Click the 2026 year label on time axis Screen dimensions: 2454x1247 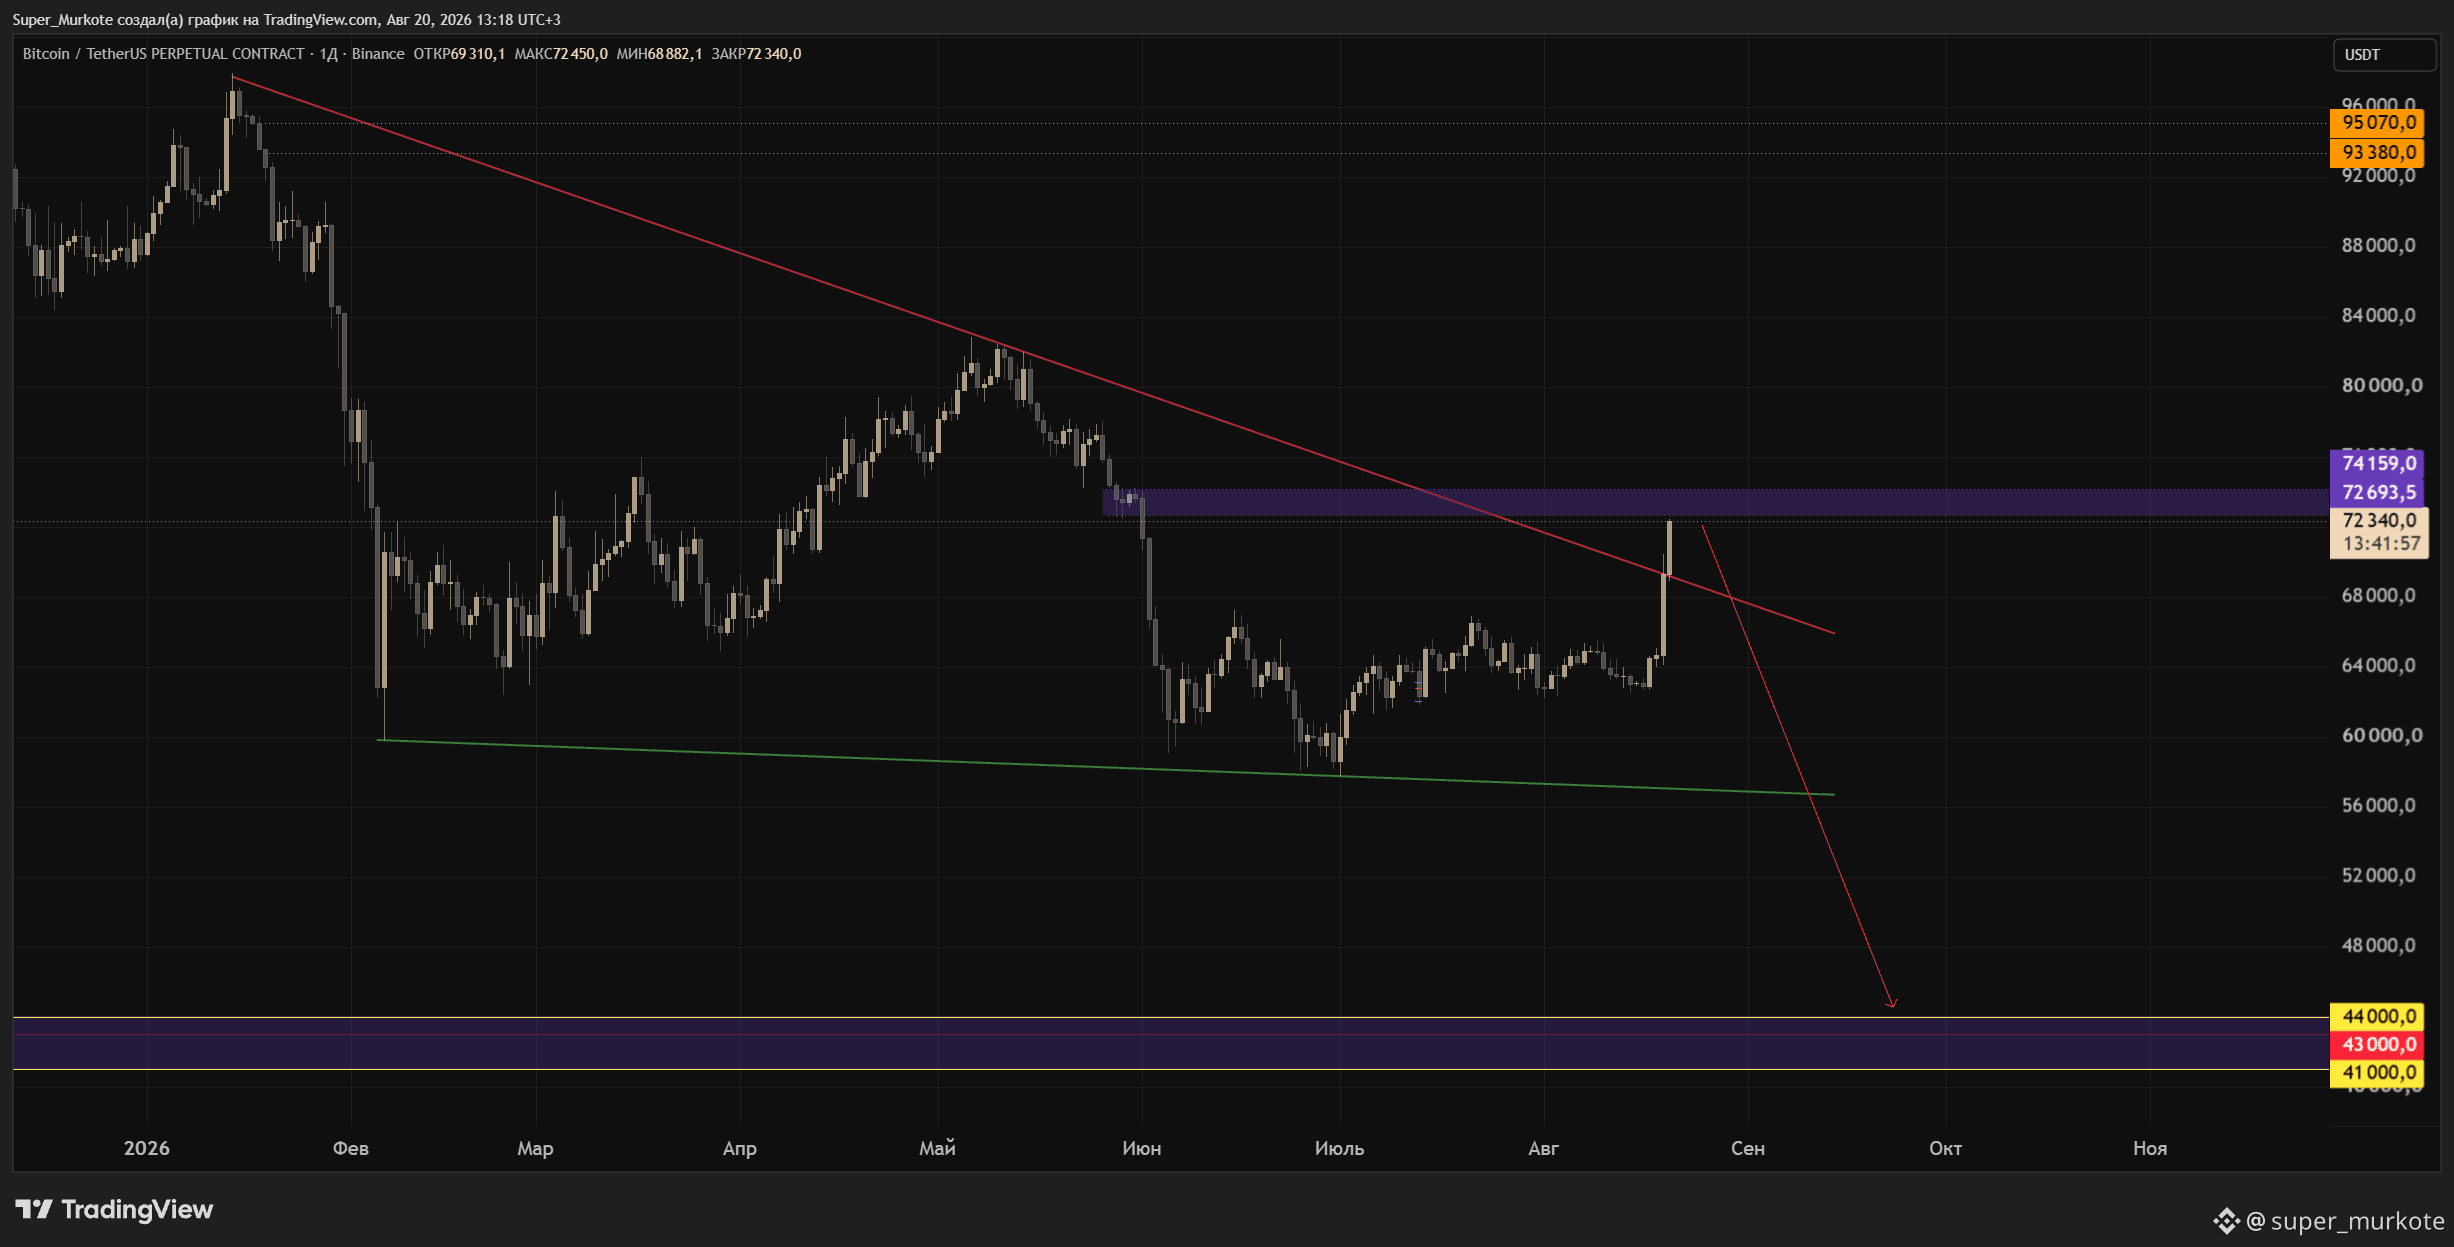[x=147, y=1148]
